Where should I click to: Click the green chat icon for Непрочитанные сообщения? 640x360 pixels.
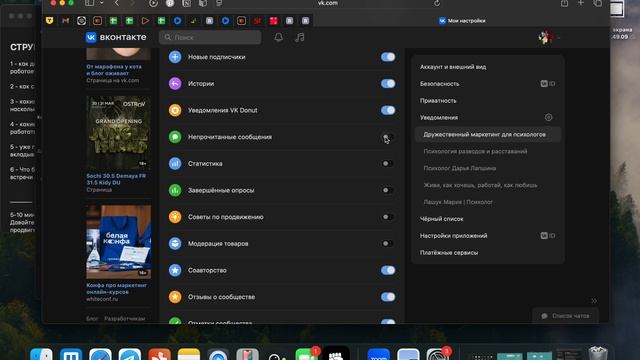tap(175, 137)
